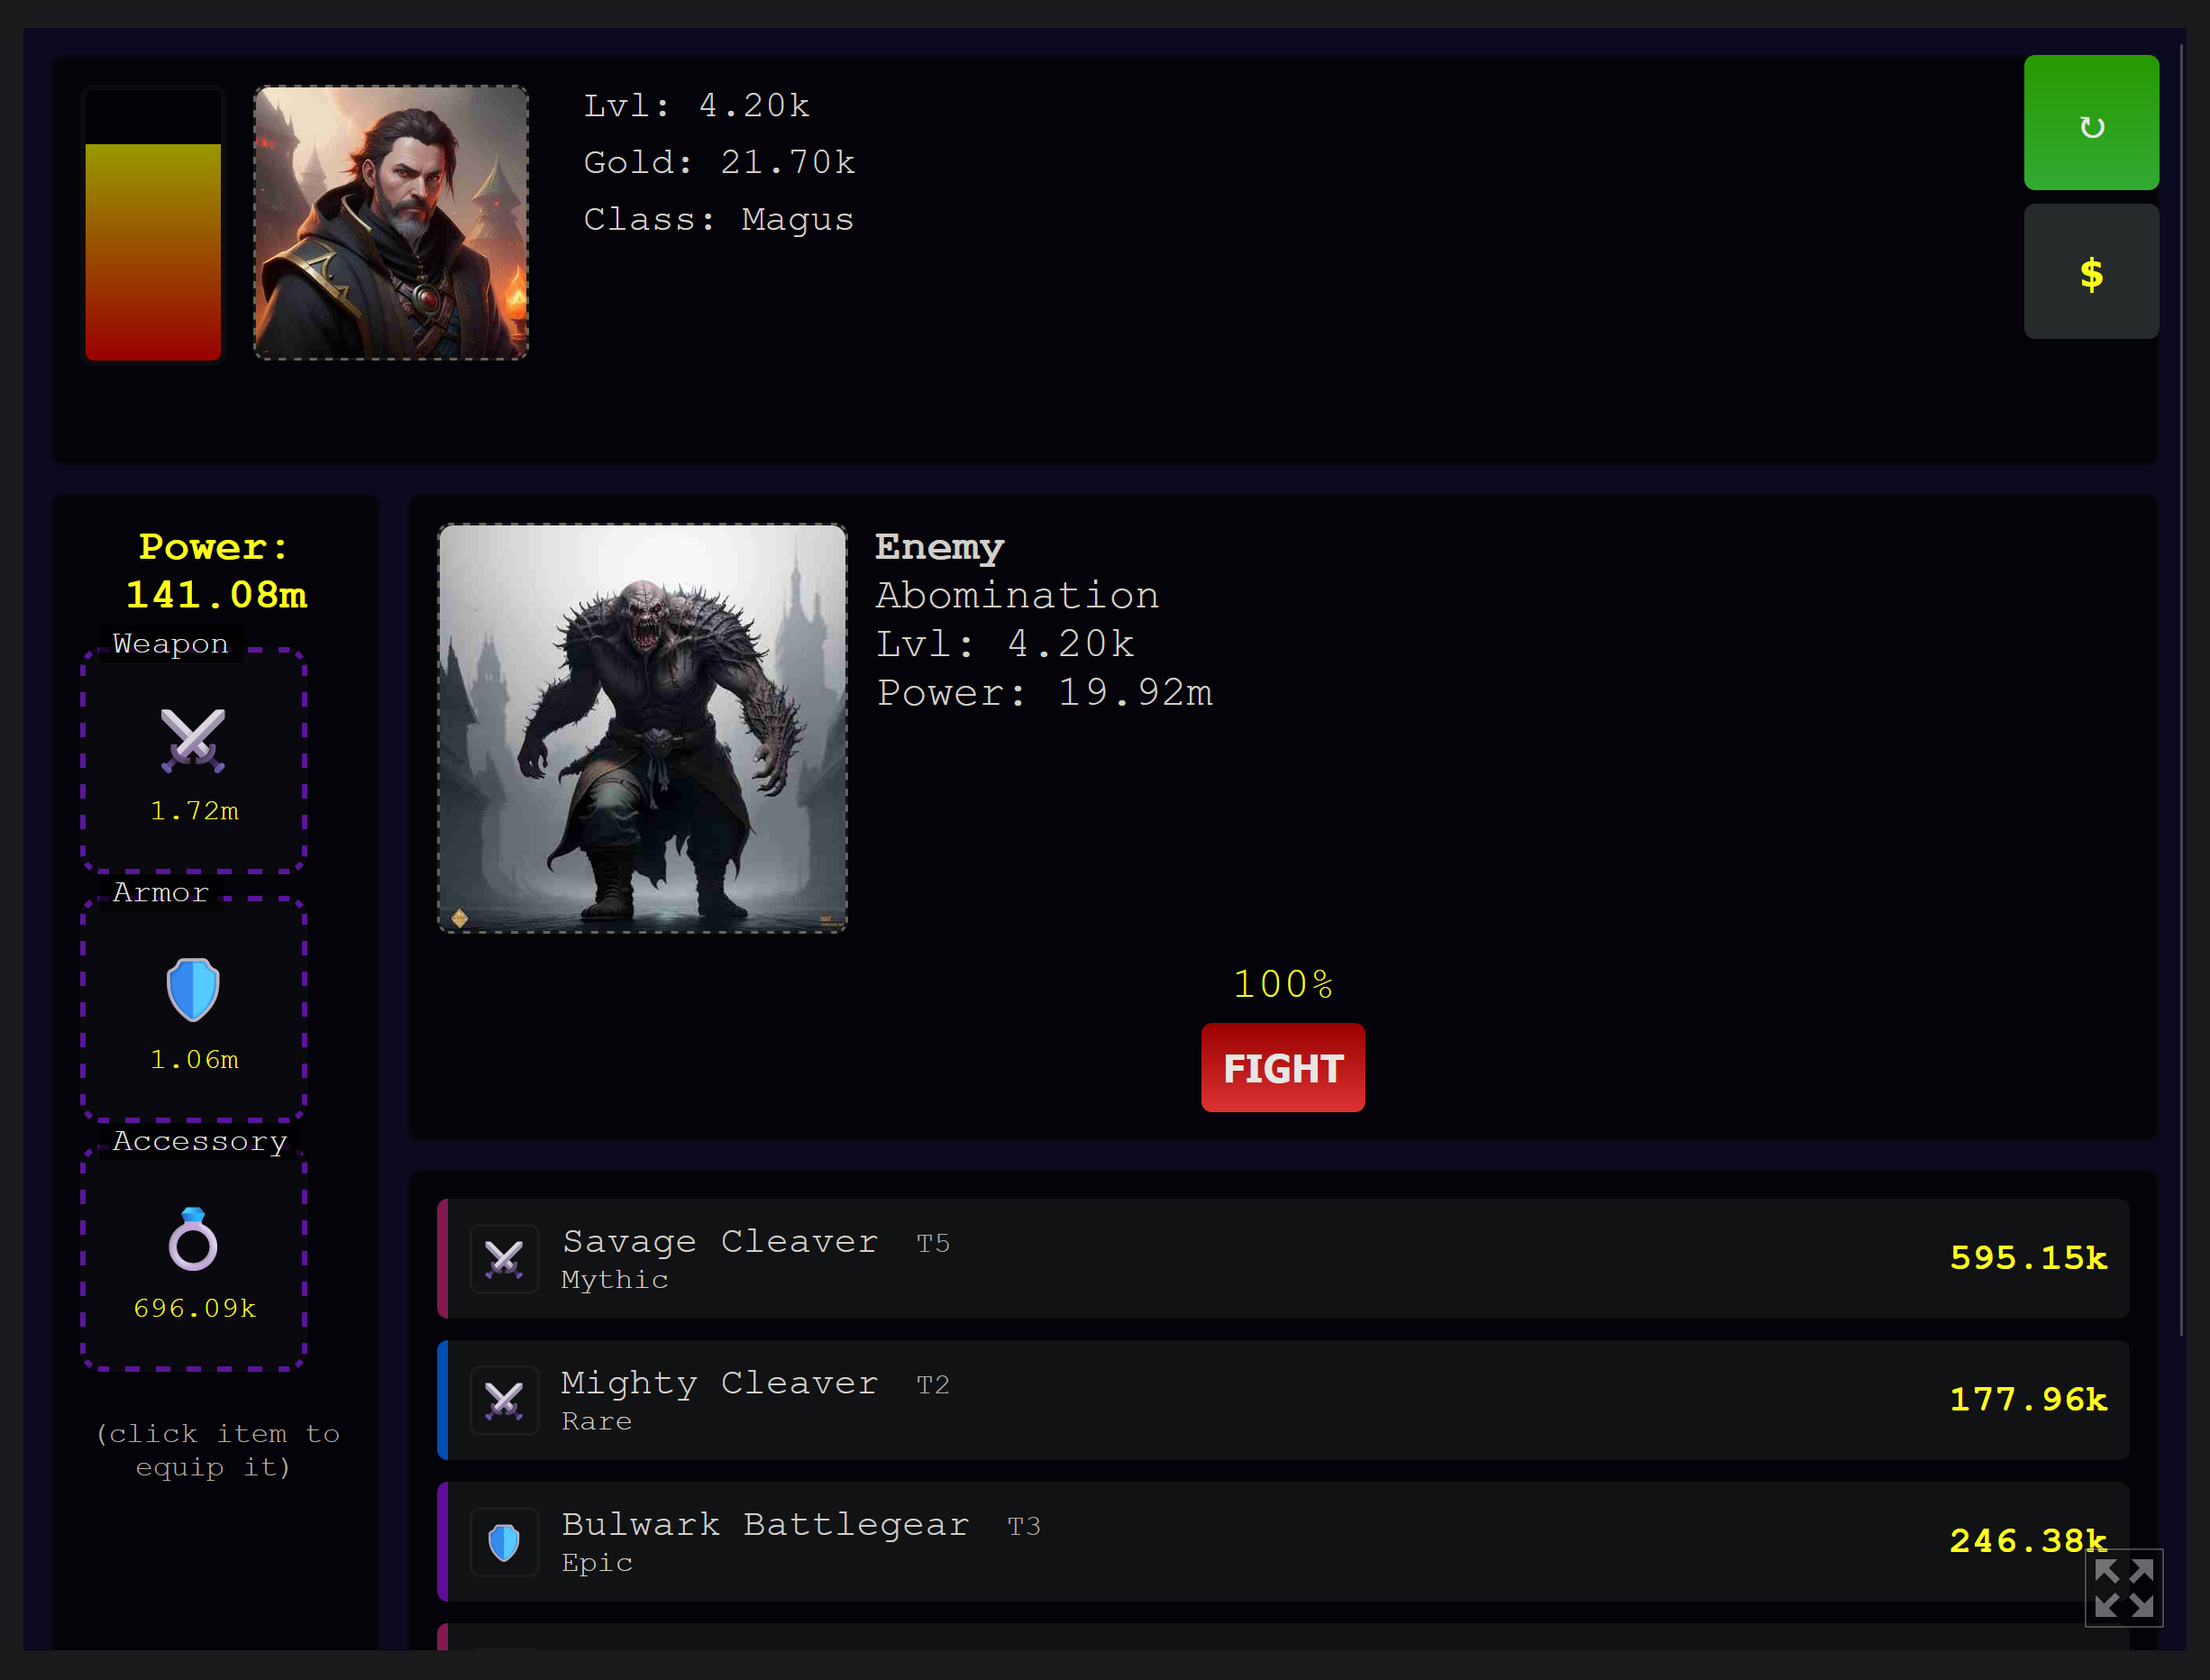Click the Abomination enemy portrait
Image resolution: width=2210 pixels, height=1680 pixels.
point(642,728)
